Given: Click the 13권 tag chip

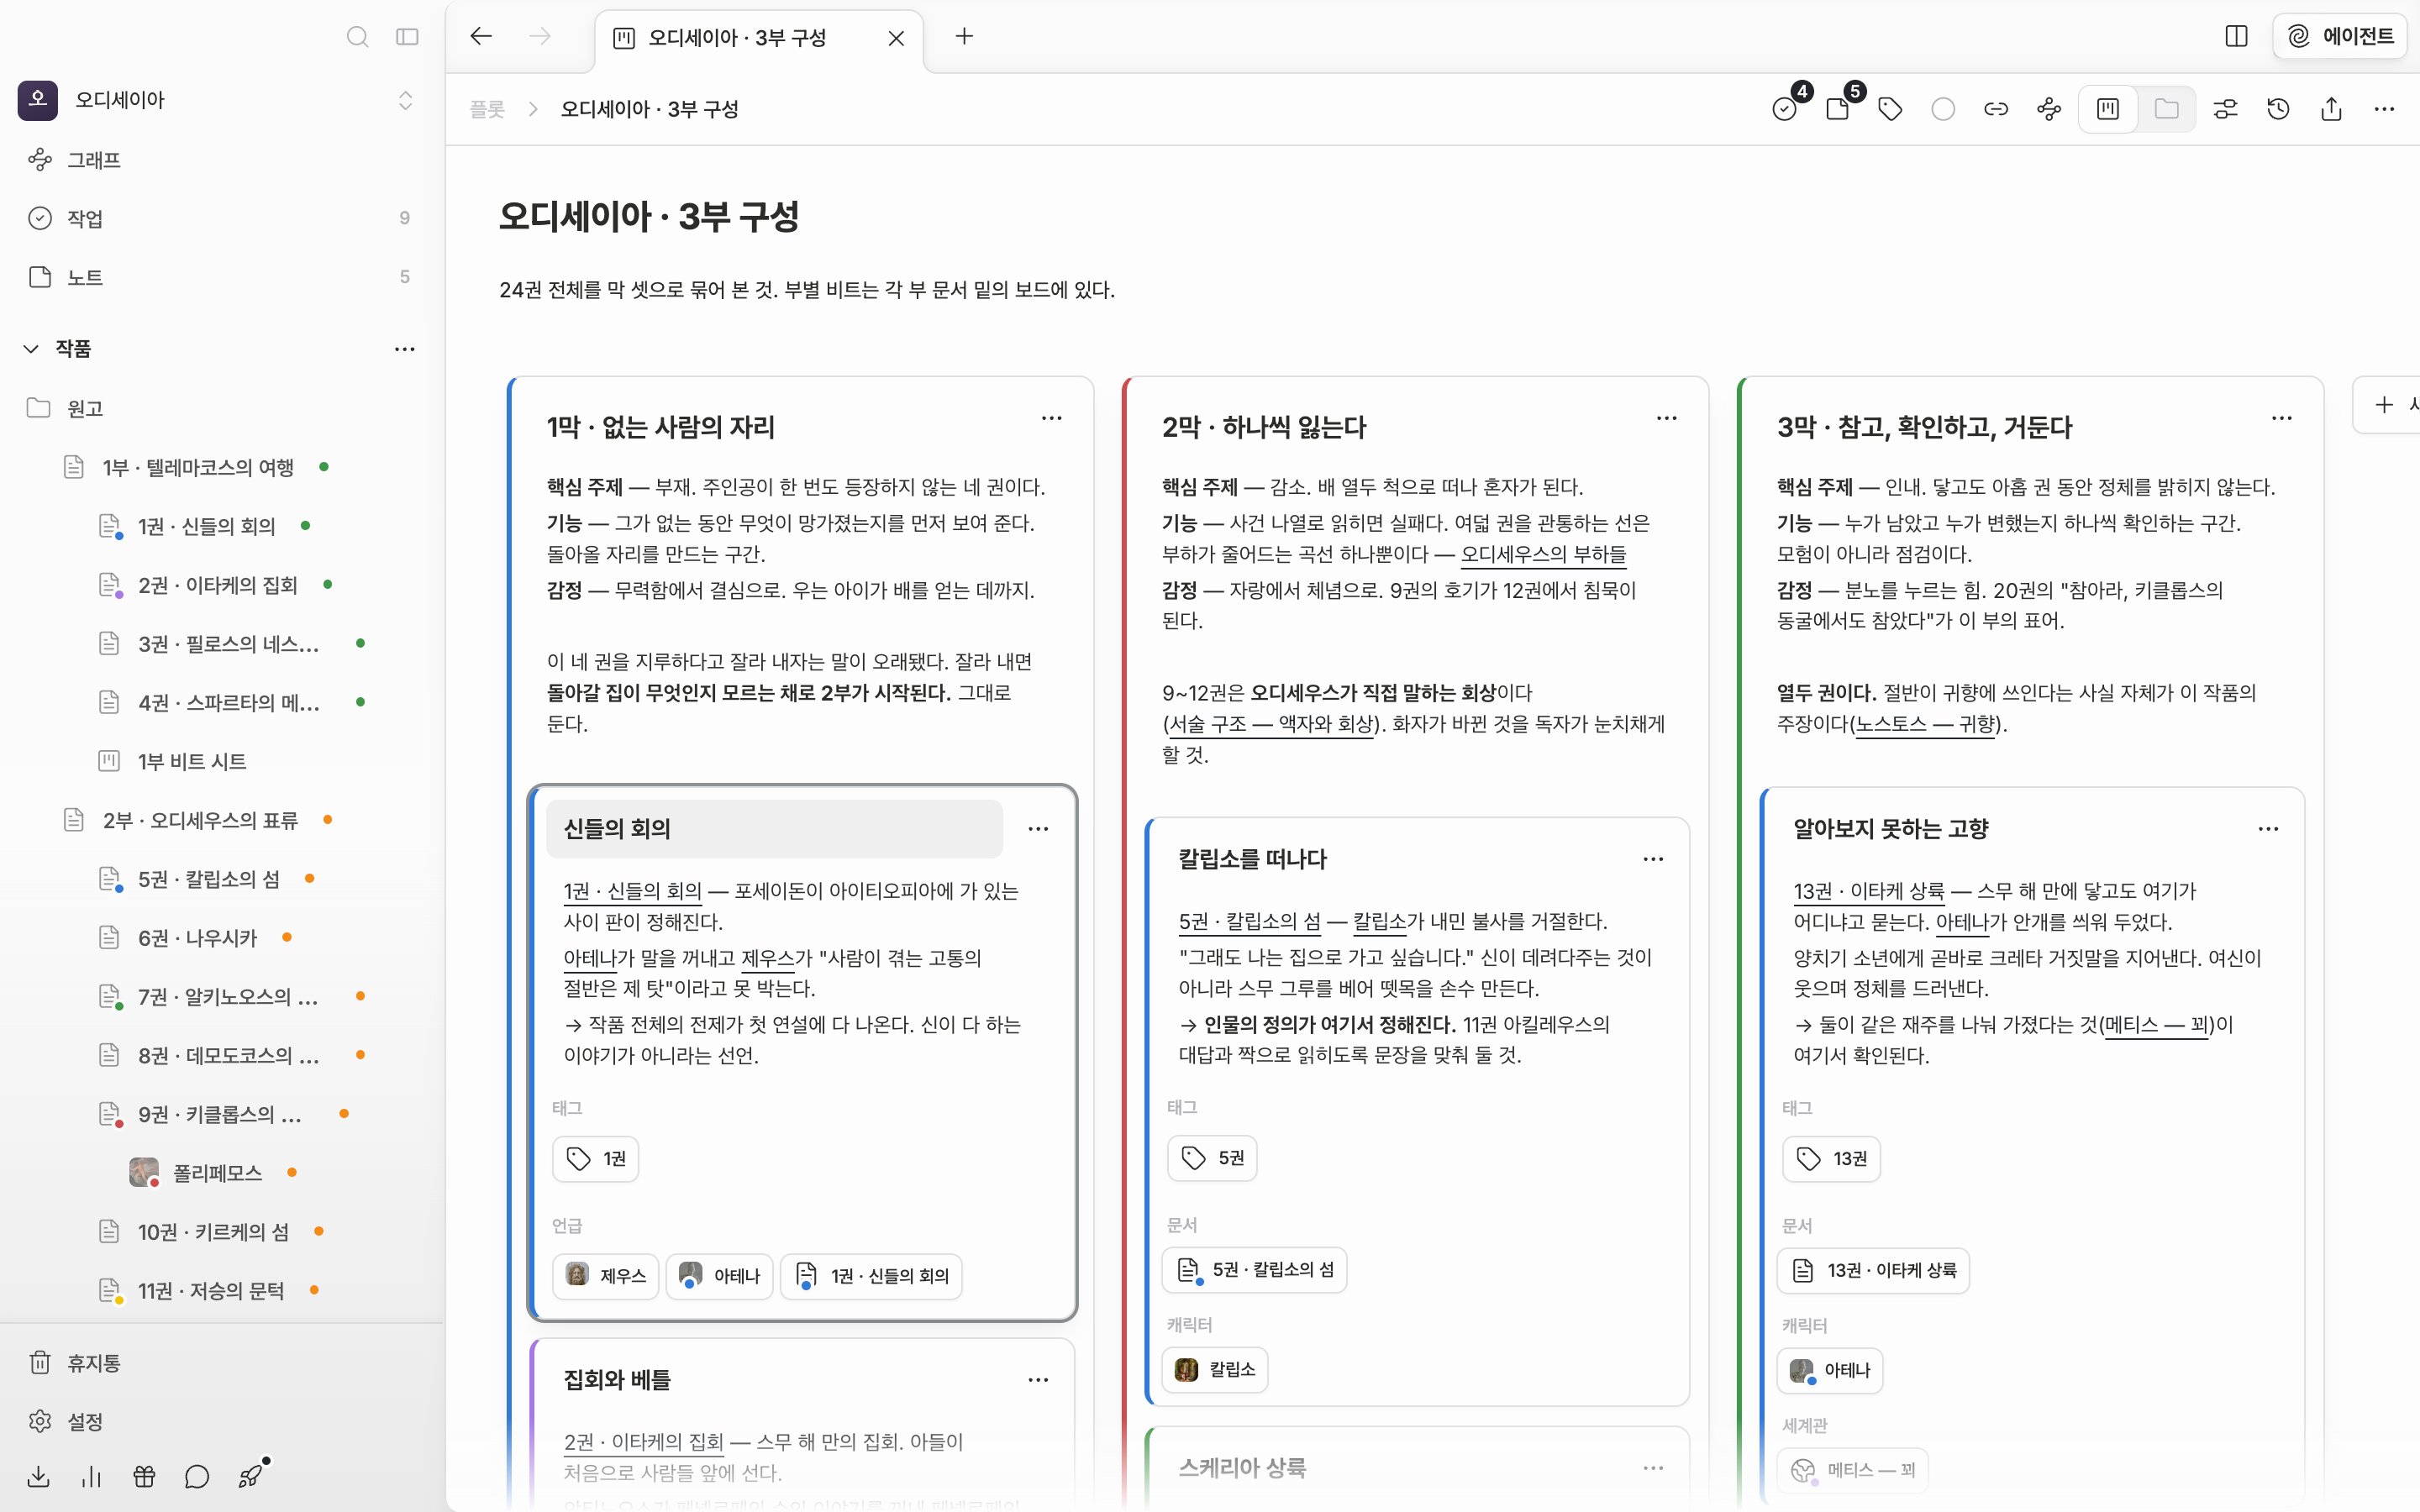Looking at the screenshot, I should pos(1831,1158).
